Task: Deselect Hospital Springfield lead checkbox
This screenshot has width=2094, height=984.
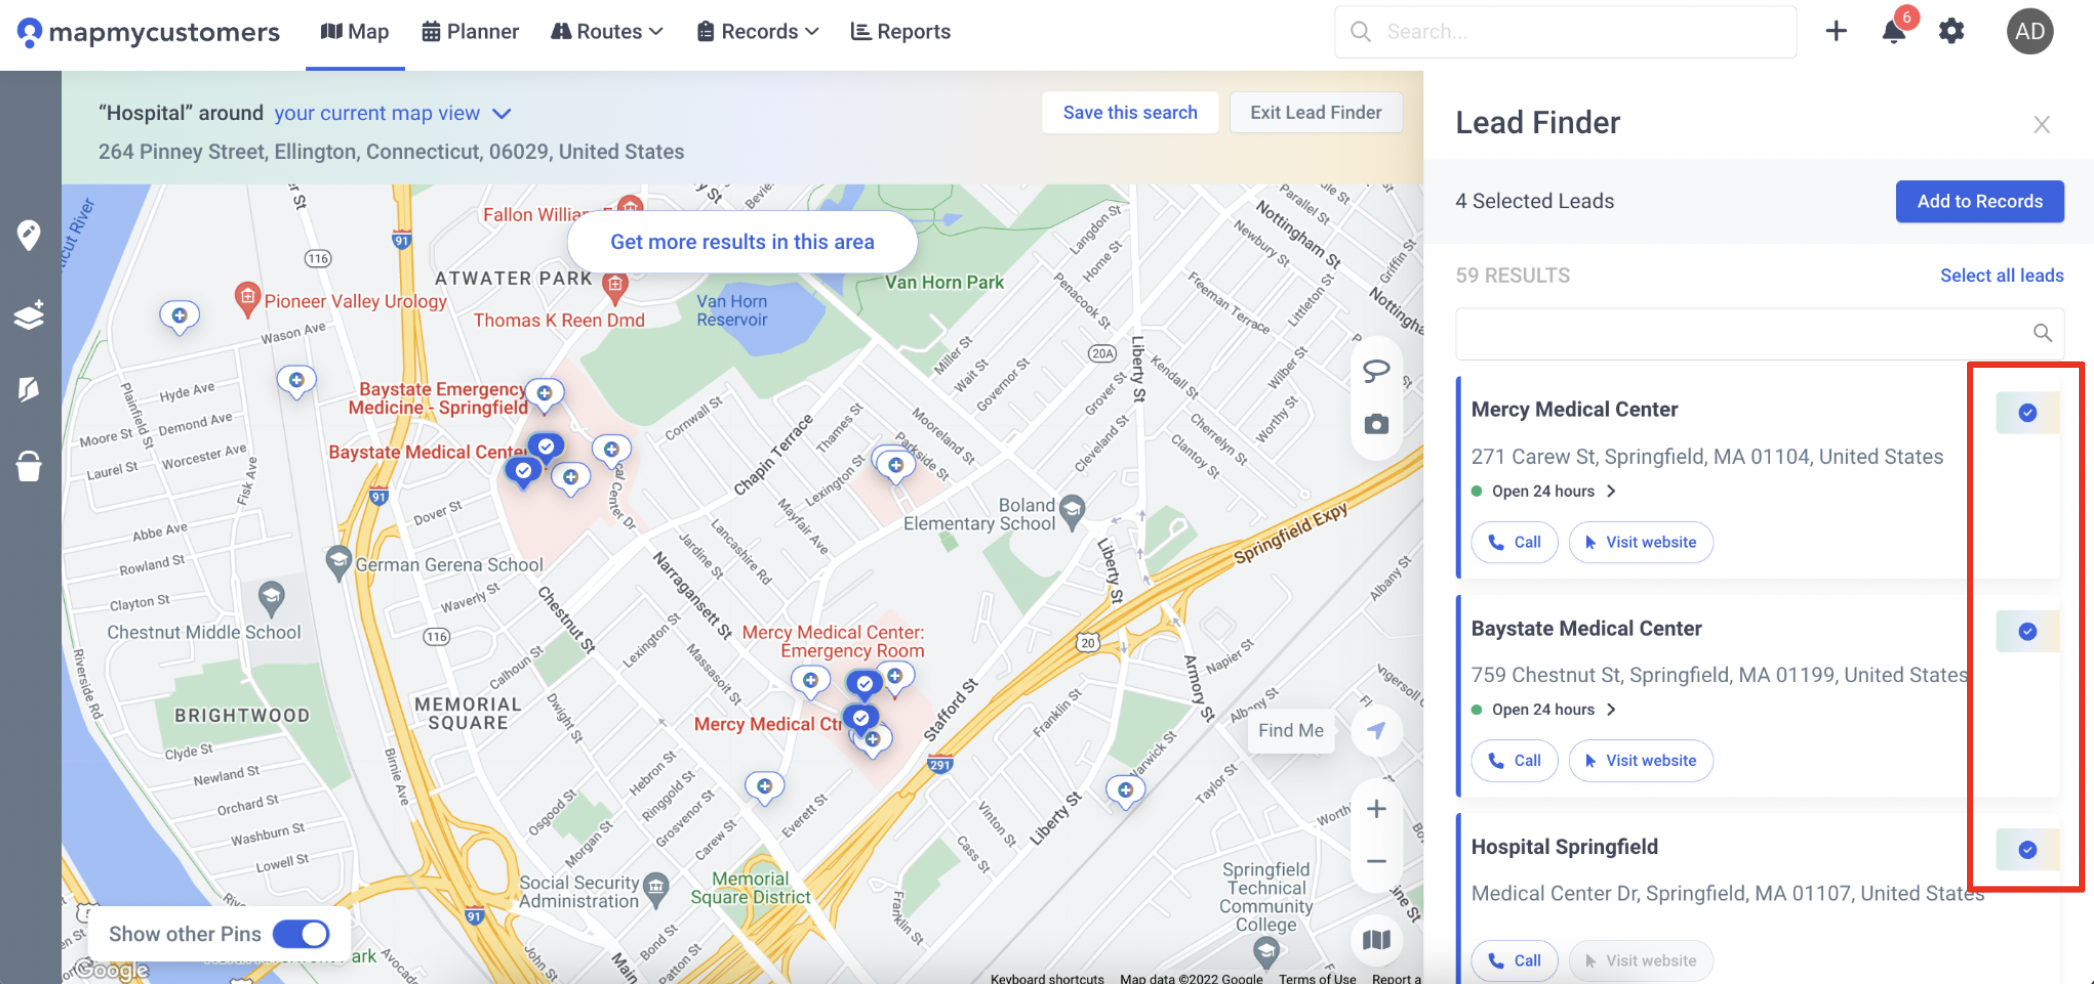Action: click(2027, 850)
